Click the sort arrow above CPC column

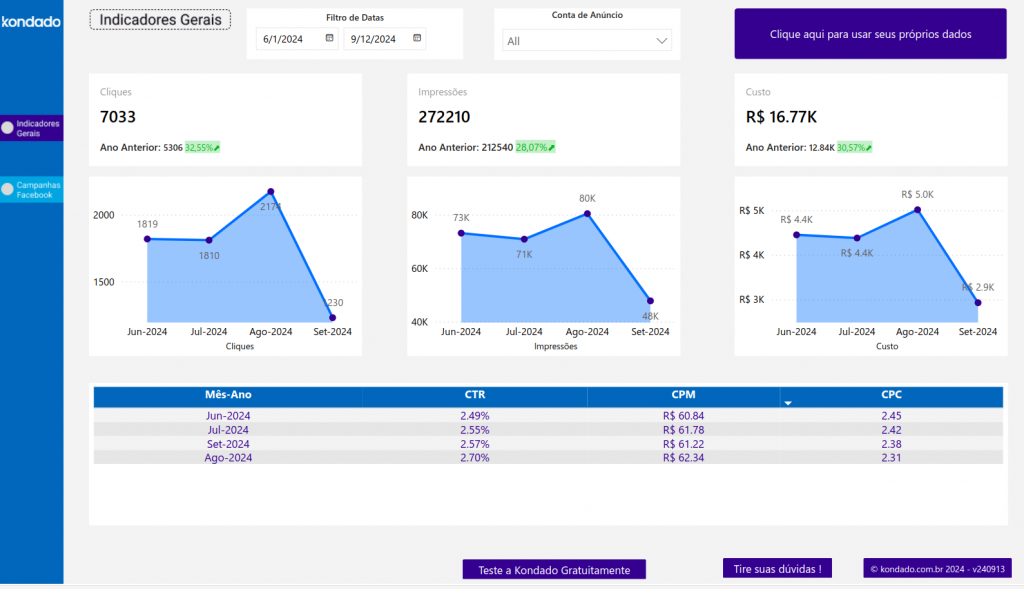tap(788, 403)
